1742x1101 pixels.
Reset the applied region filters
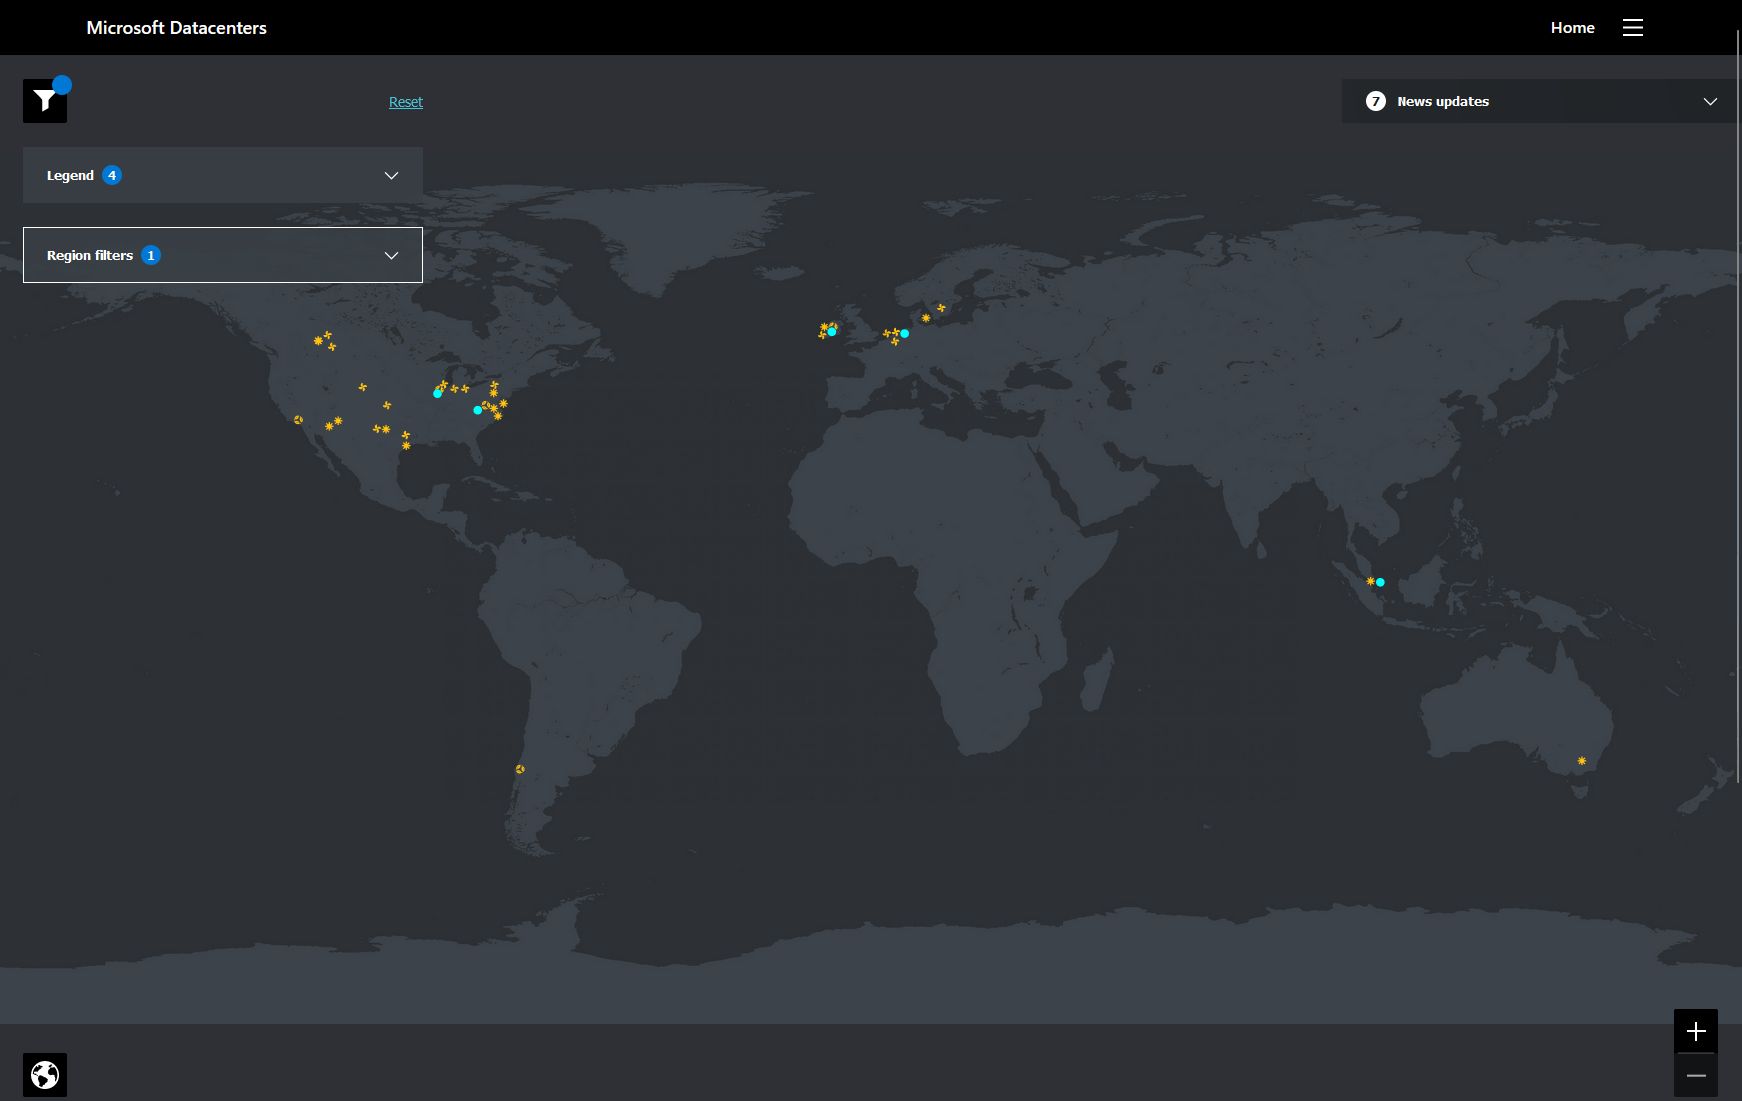coord(405,101)
